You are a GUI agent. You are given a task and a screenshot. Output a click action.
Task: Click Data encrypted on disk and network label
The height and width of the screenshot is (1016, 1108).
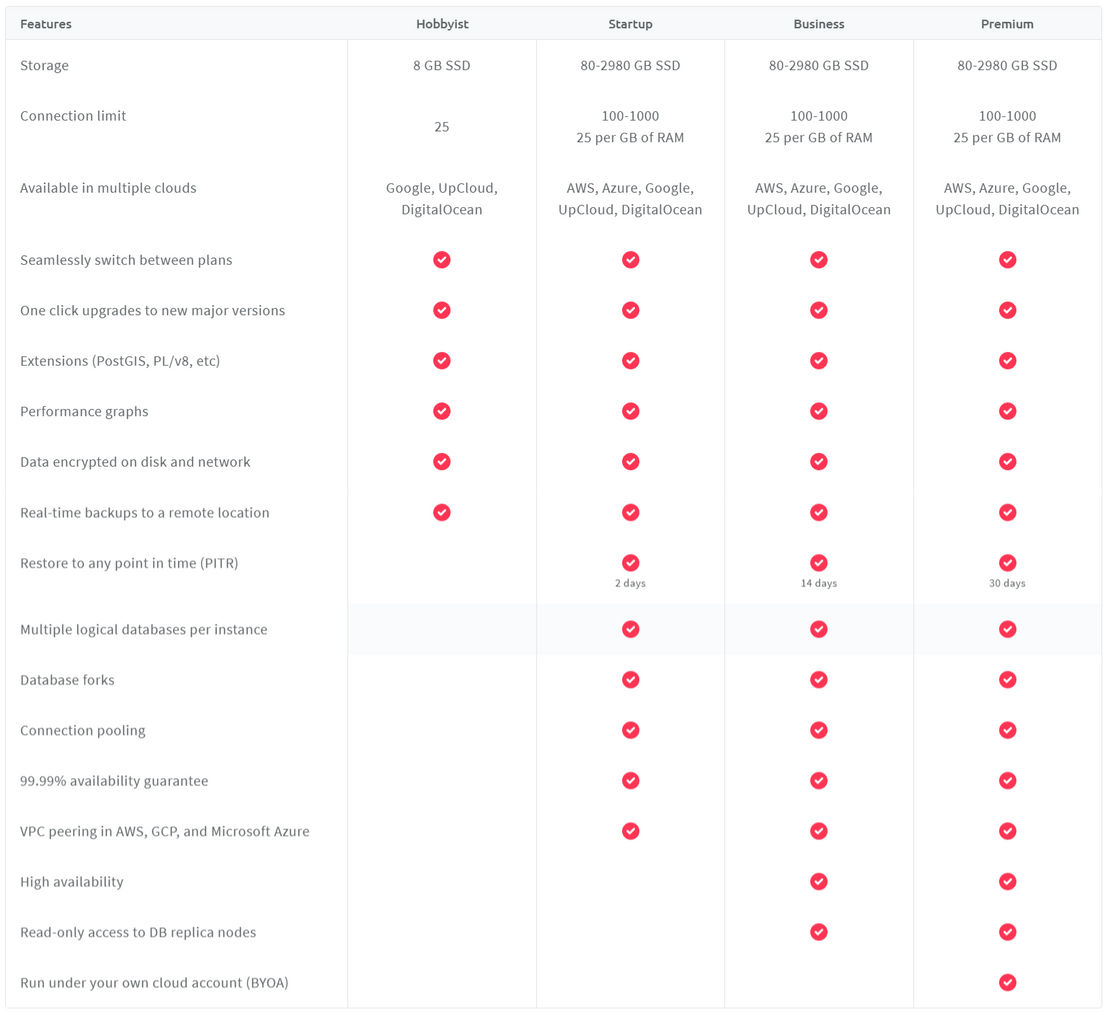(135, 462)
